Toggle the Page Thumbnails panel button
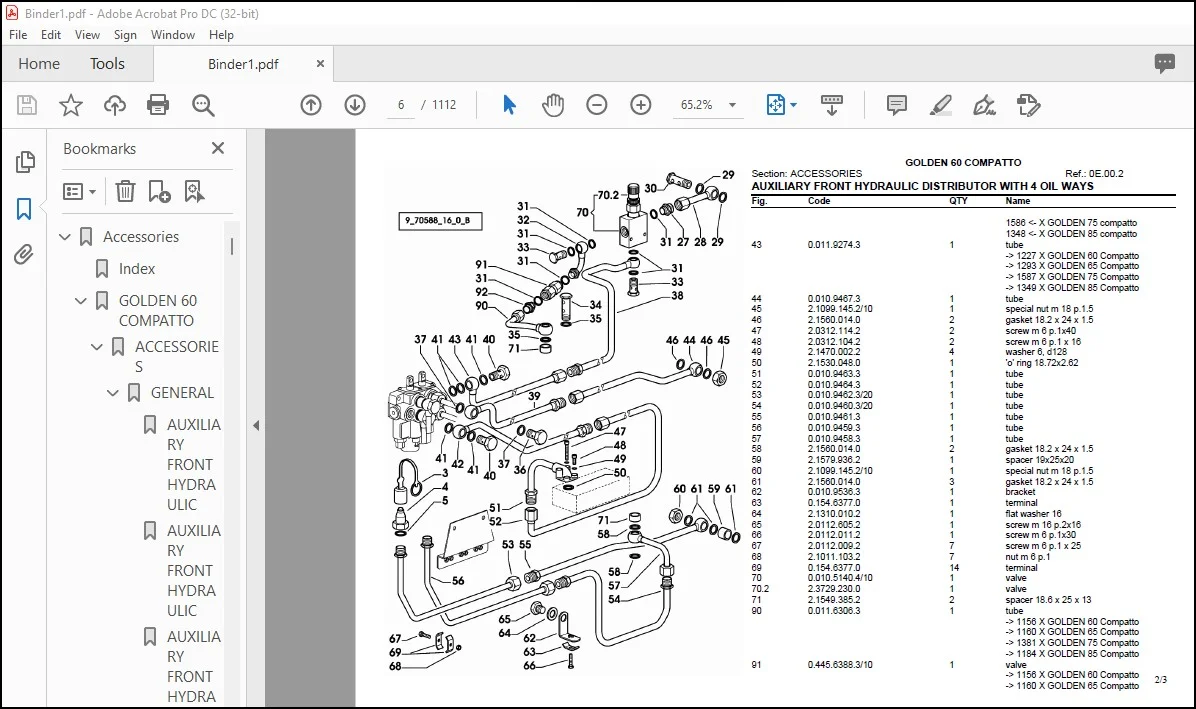Image resolution: width=1196 pixels, height=709 pixels. [24, 162]
